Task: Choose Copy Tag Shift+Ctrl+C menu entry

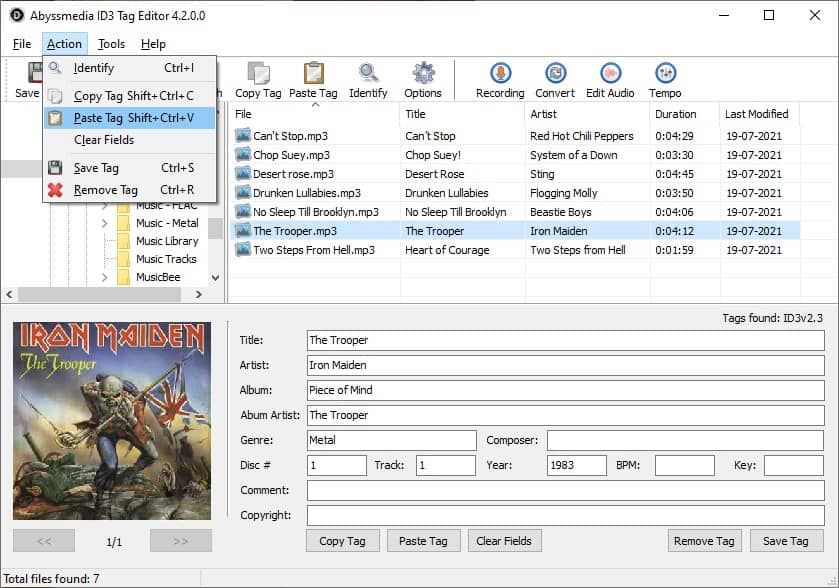Action: coord(129,96)
